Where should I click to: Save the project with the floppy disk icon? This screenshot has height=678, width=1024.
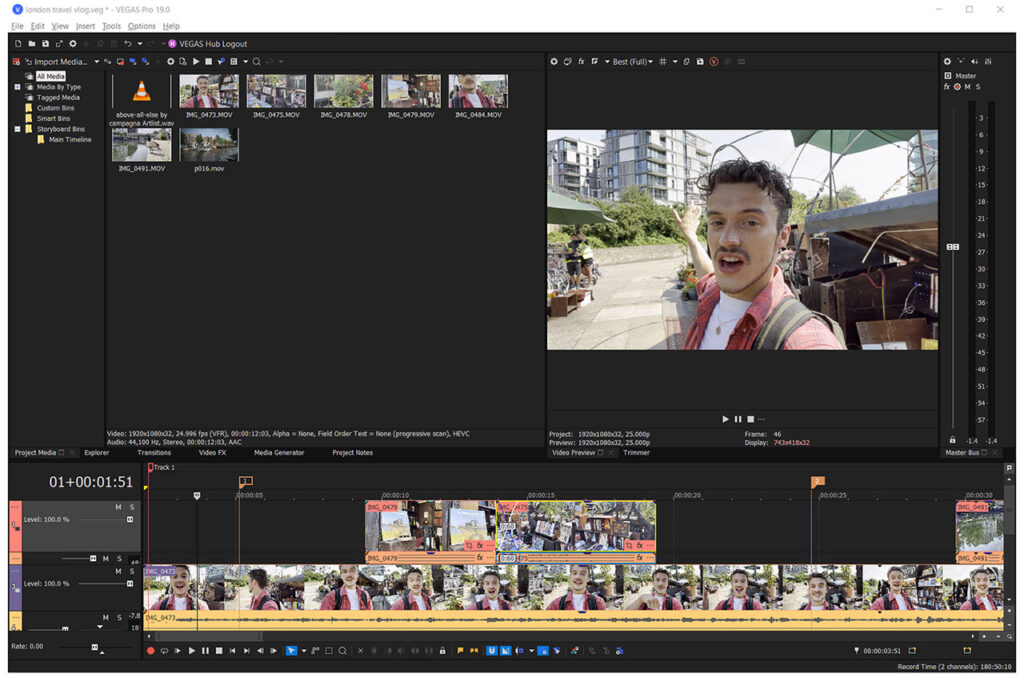[x=45, y=44]
